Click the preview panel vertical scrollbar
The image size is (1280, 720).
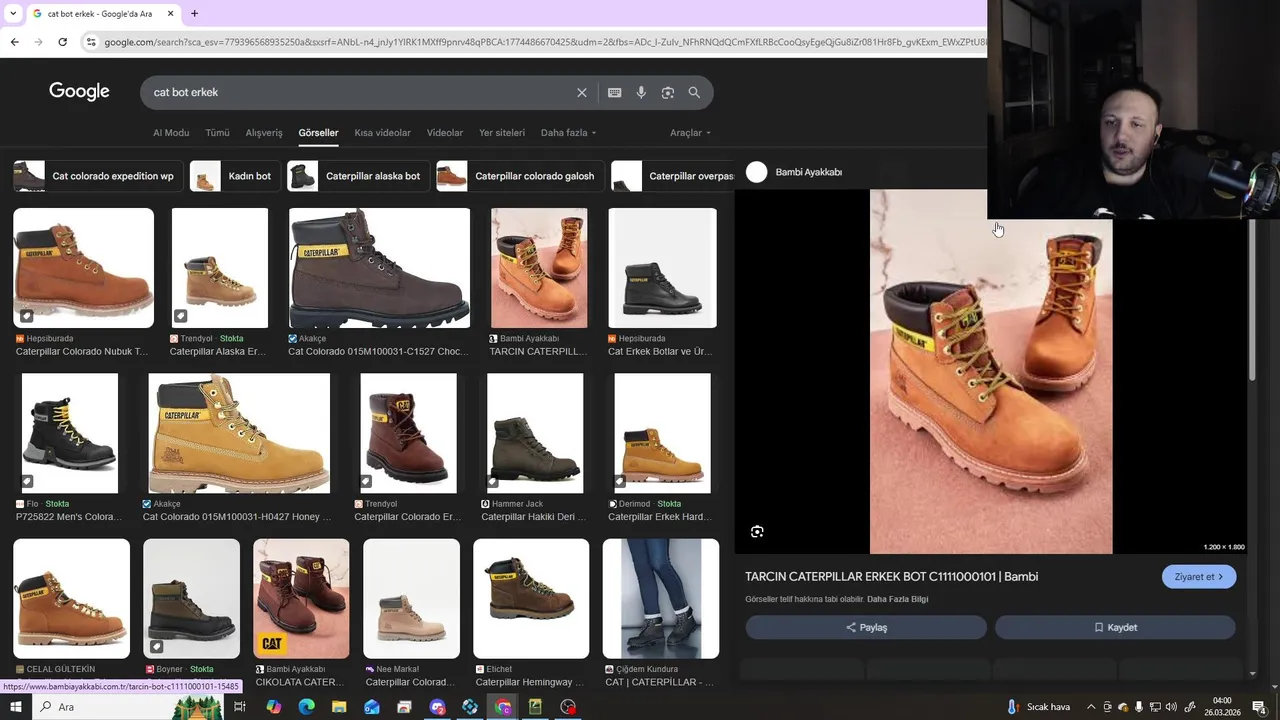tap(1252, 300)
